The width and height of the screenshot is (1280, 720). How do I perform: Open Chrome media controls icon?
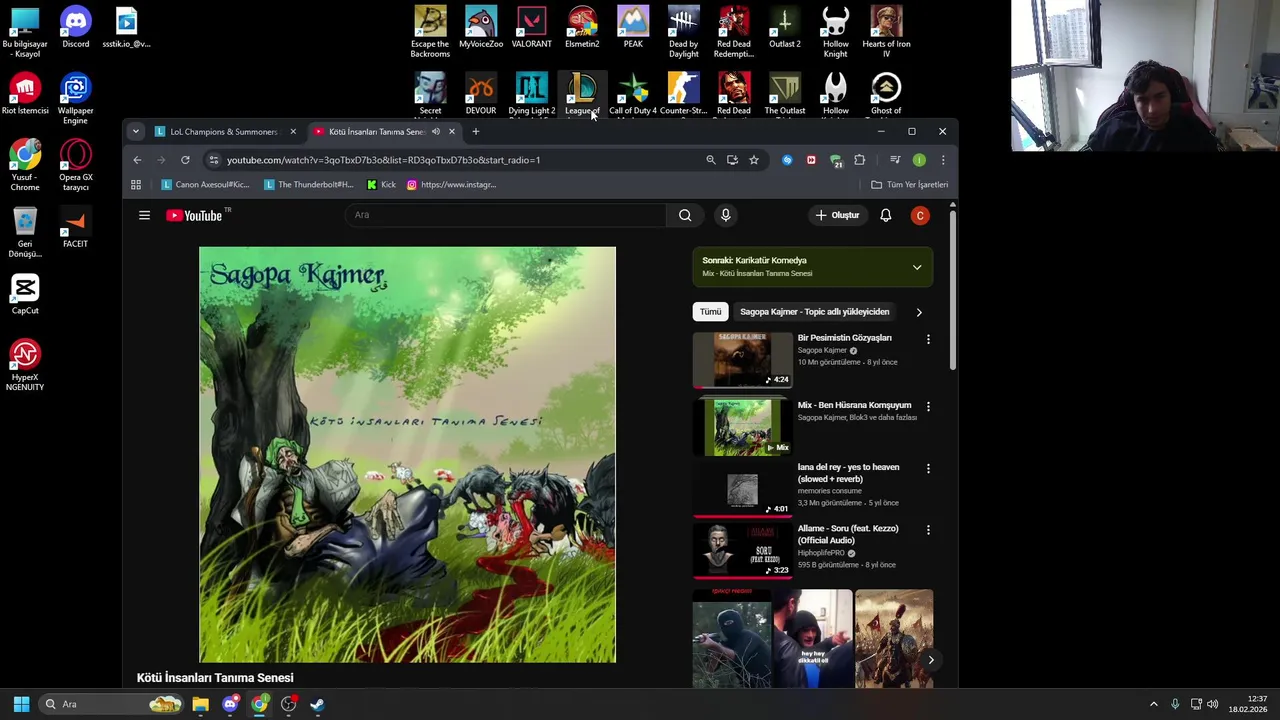pyautogui.click(x=895, y=160)
